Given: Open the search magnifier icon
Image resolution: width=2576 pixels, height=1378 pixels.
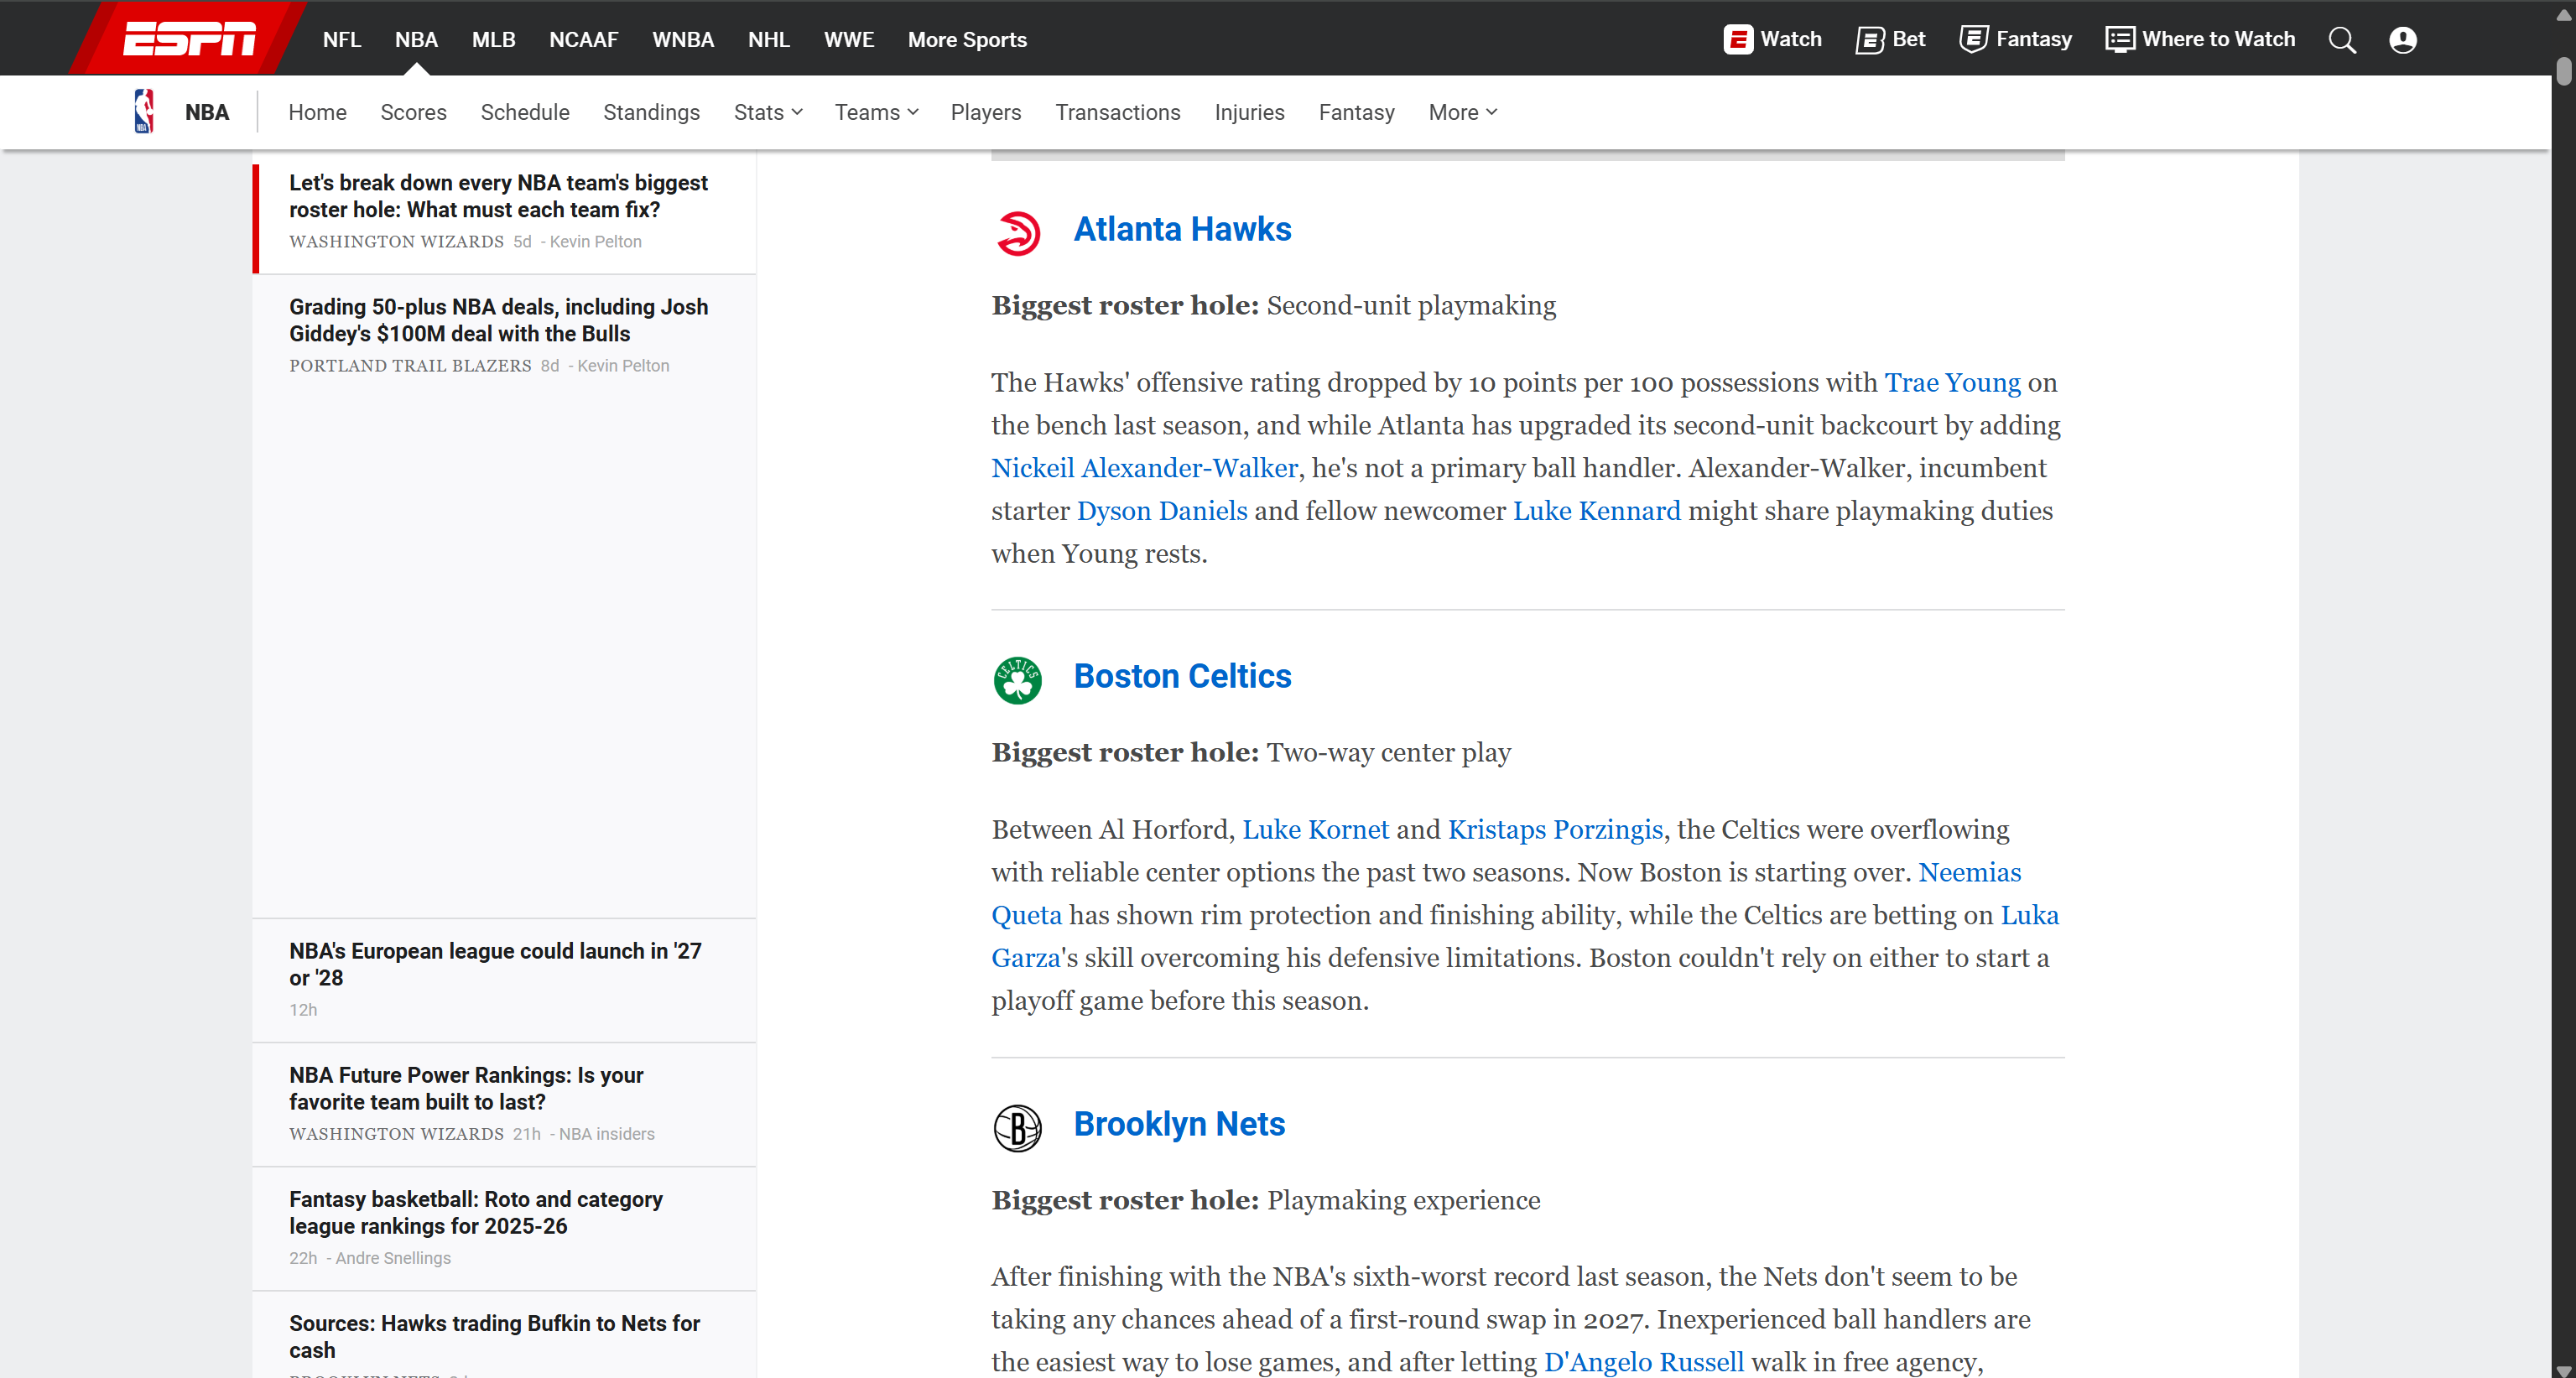Looking at the screenshot, I should point(2342,40).
